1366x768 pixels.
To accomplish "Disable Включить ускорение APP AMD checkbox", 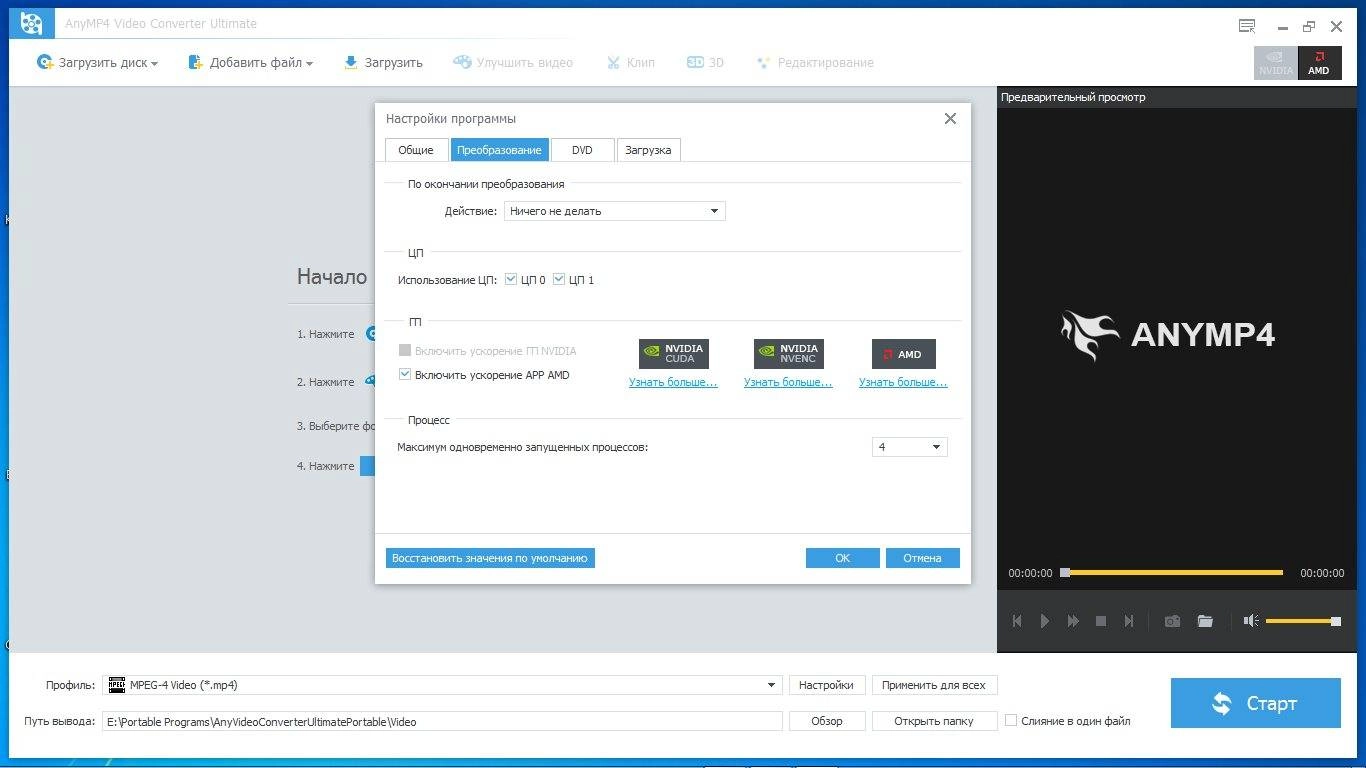I will pyautogui.click(x=405, y=375).
